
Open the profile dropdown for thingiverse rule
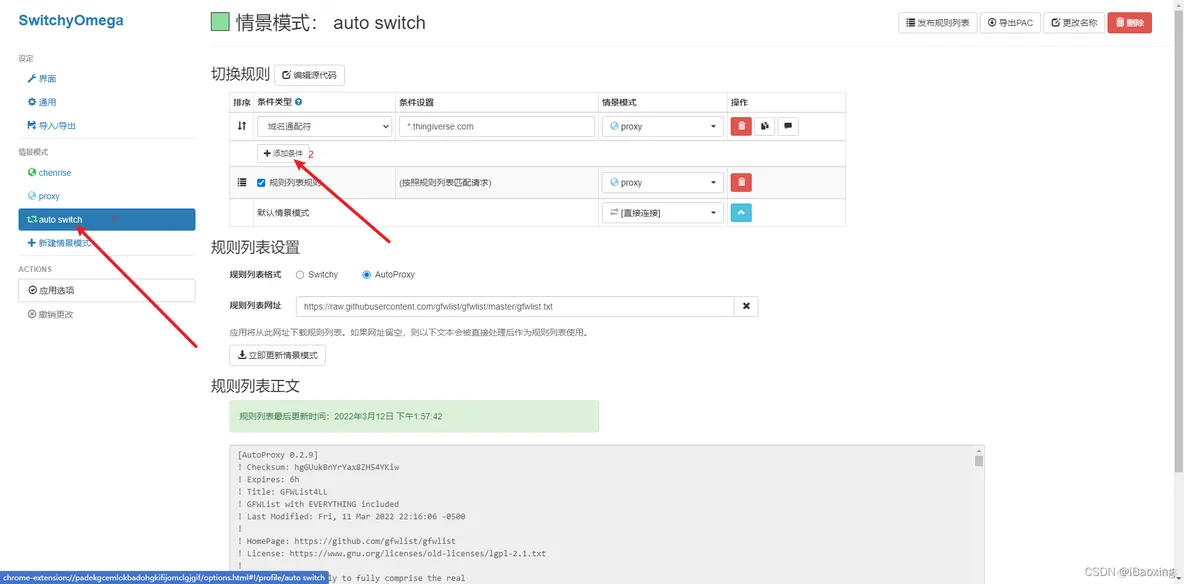662,126
